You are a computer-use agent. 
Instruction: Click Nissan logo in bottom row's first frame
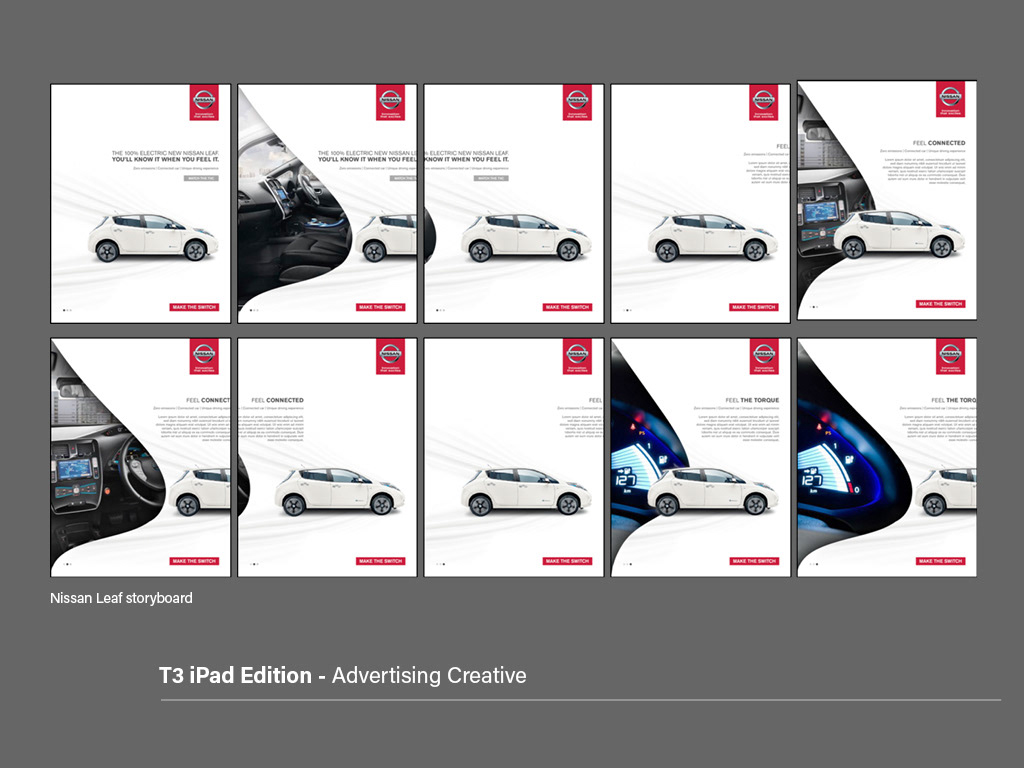[204, 357]
